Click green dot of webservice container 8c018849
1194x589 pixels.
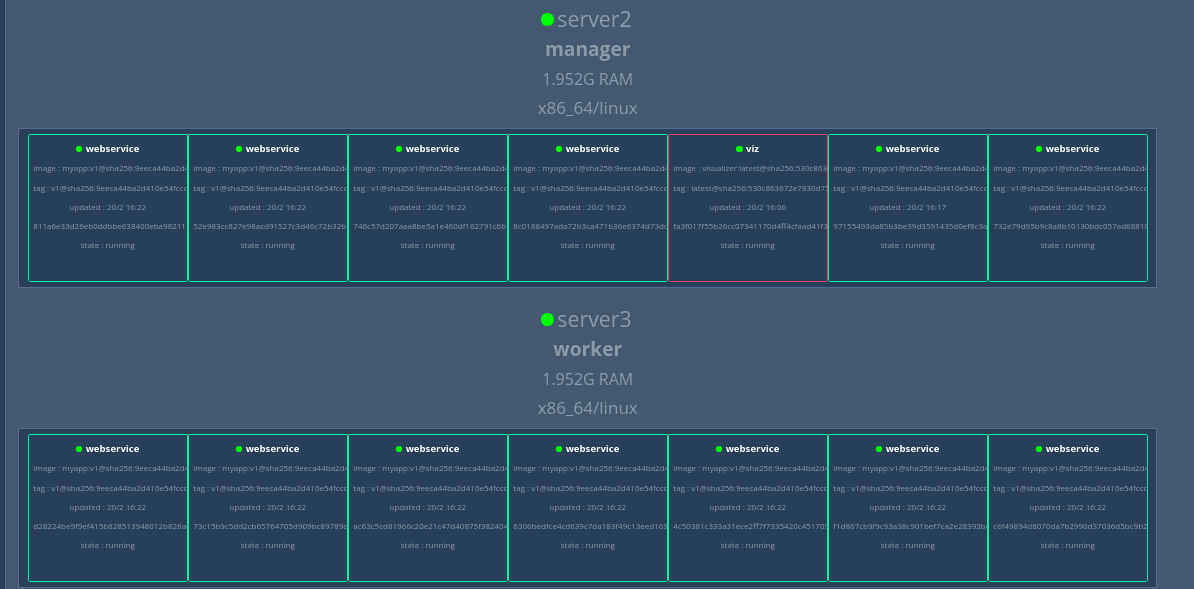(x=559, y=149)
